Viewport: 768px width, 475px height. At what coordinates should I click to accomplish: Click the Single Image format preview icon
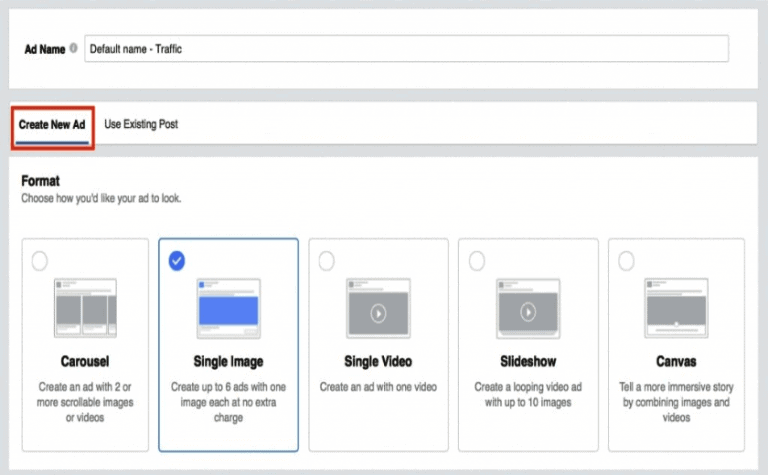(x=229, y=309)
